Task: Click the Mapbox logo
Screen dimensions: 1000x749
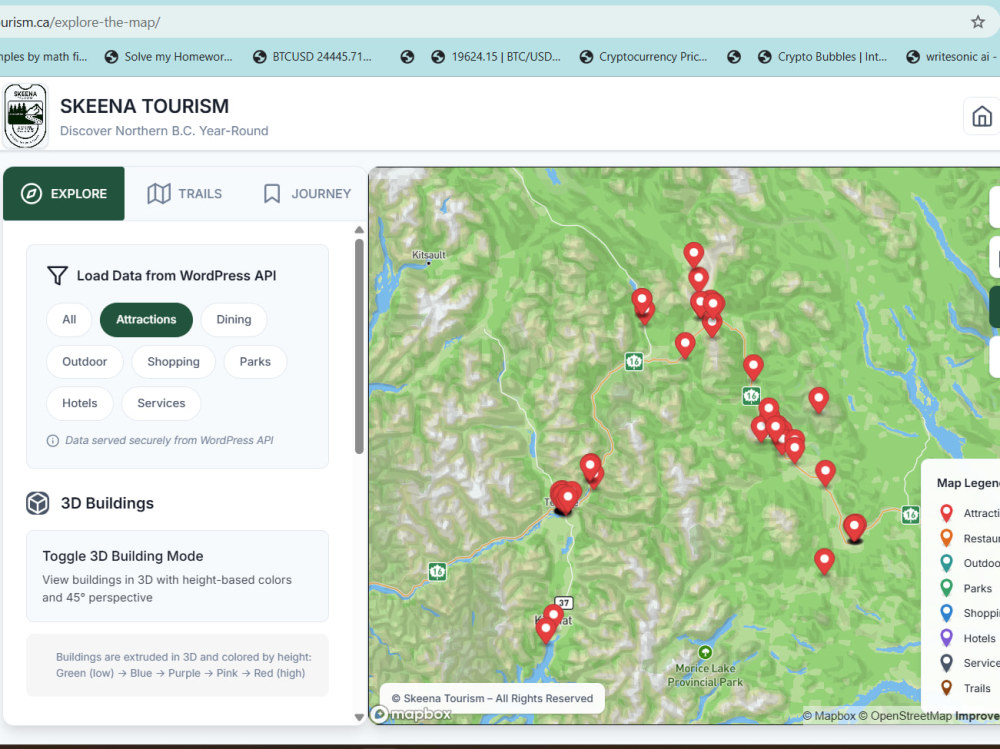Action: pos(412,714)
